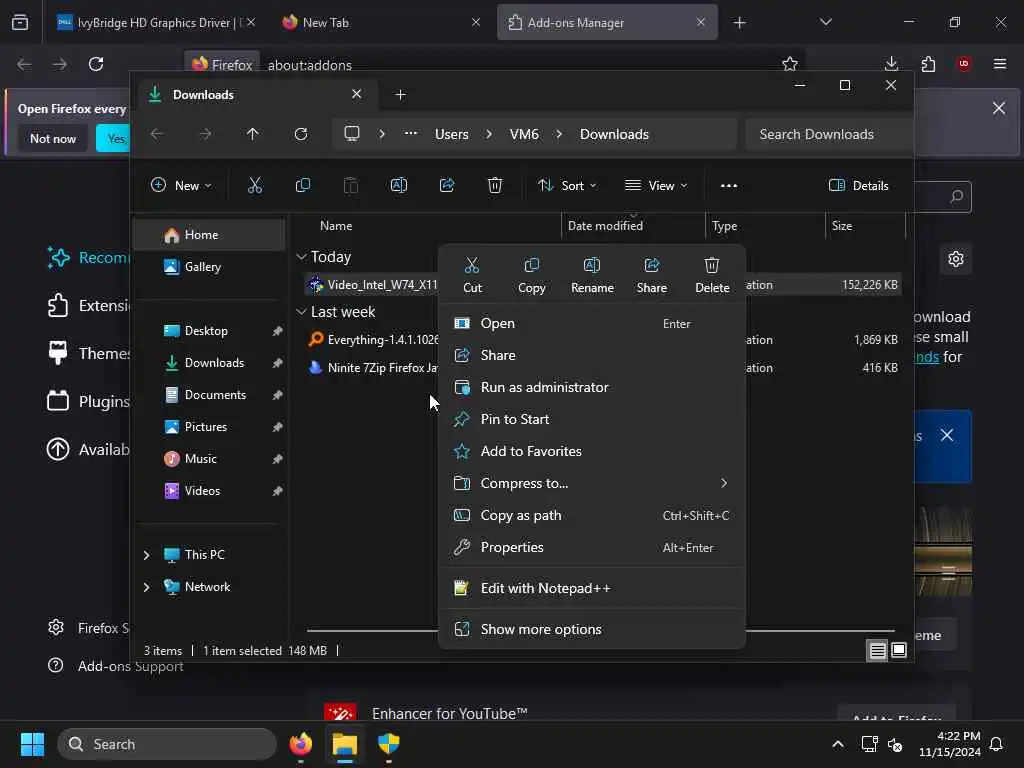1024x768 pixels.
Task: Click the Explorer toolbar Share icon
Action: 447,185
